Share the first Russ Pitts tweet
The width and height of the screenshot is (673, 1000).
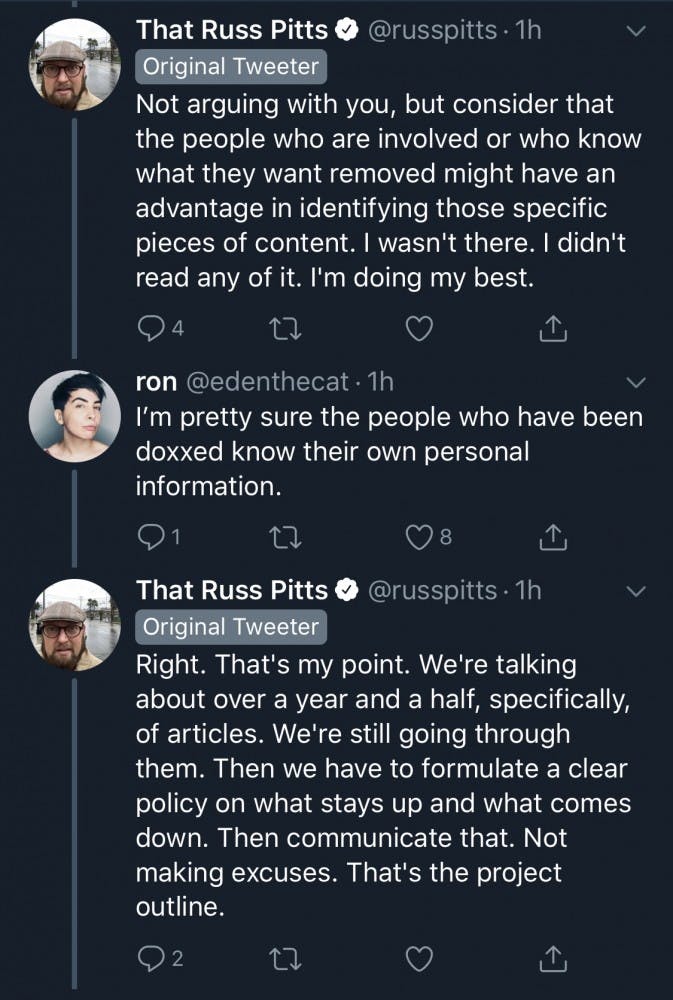553,327
